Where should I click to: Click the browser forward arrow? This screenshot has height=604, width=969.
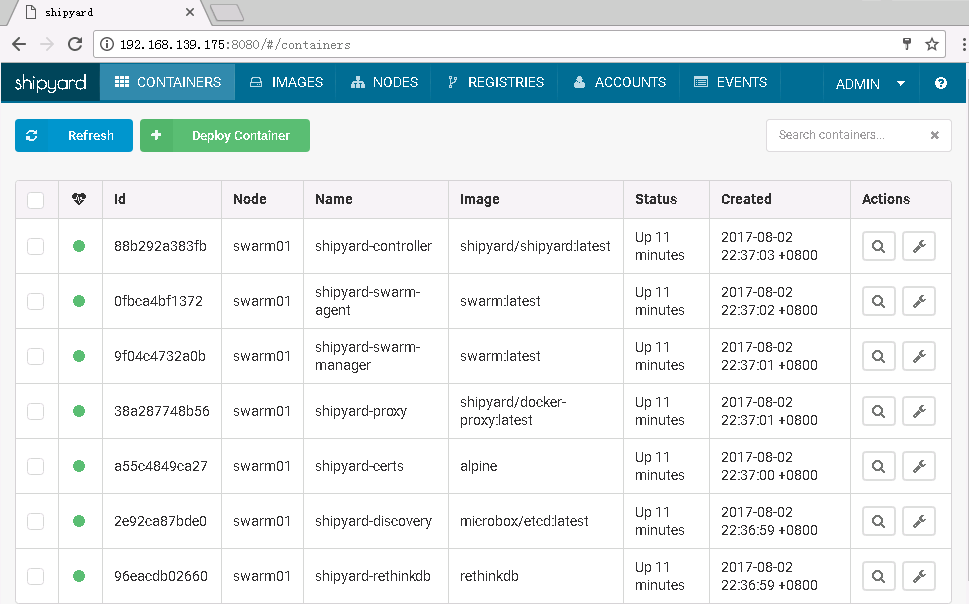pos(47,44)
